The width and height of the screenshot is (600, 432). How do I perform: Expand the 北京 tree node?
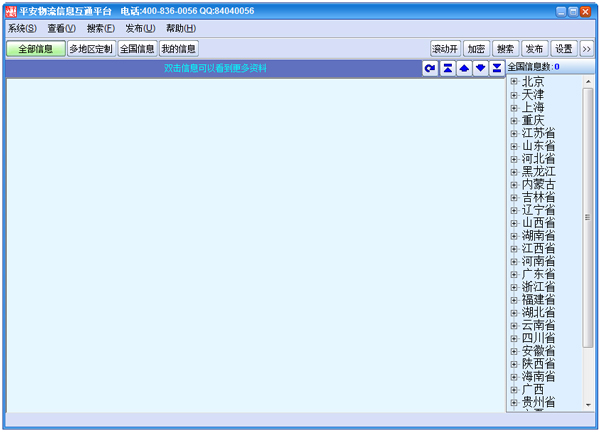(x=514, y=82)
